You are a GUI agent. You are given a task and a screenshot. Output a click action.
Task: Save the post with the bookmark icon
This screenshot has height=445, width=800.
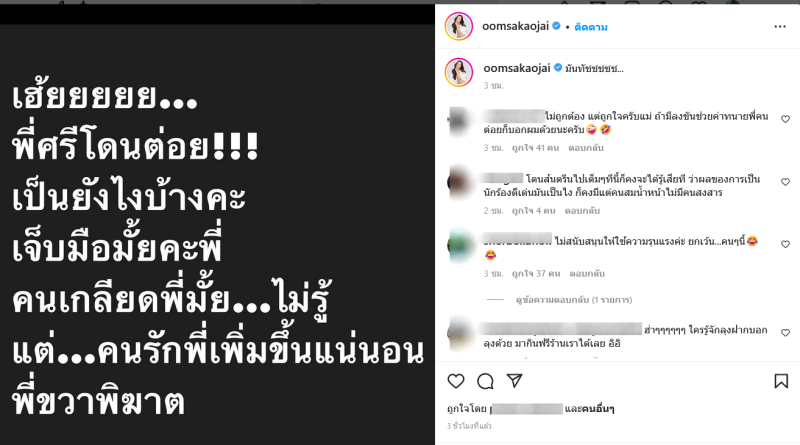click(x=781, y=381)
